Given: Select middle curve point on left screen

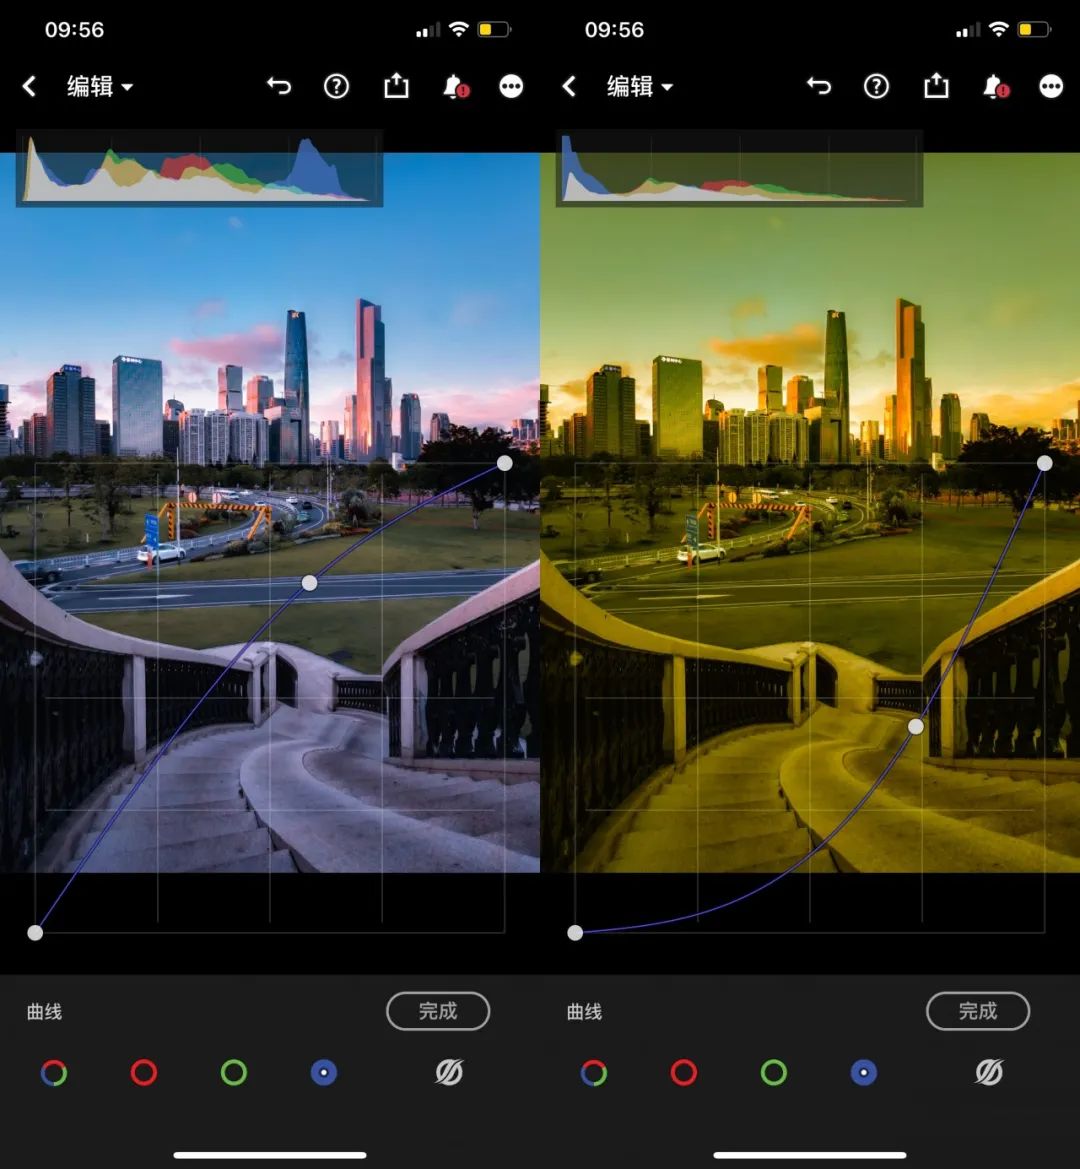Looking at the screenshot, I should tap(309, 583).
